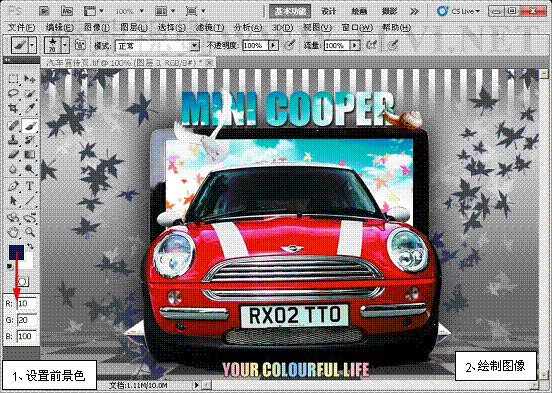552x393 pixels.
Task: Switch to the 设计 workspace
Action: (328, 11)
